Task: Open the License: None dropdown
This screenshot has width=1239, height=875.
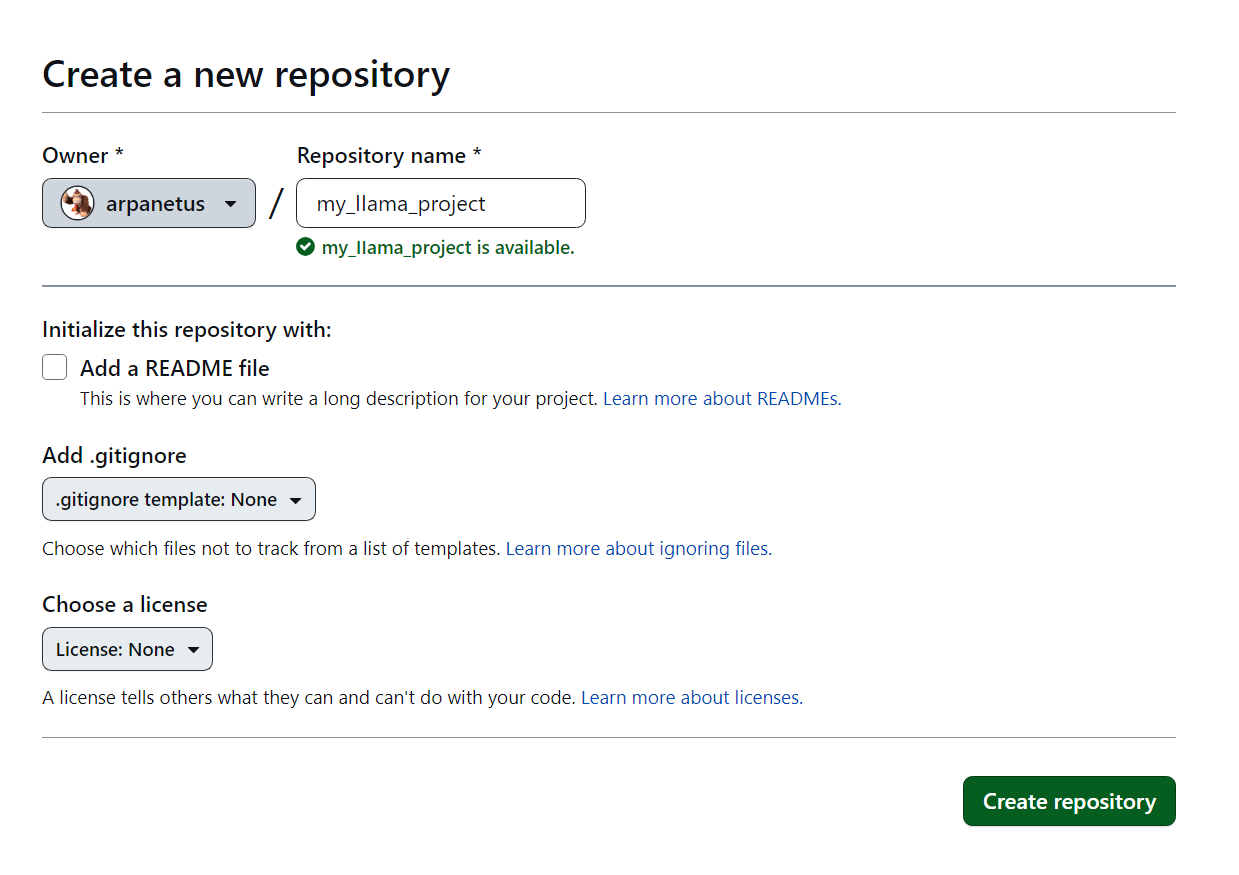Action: point(127,649)
